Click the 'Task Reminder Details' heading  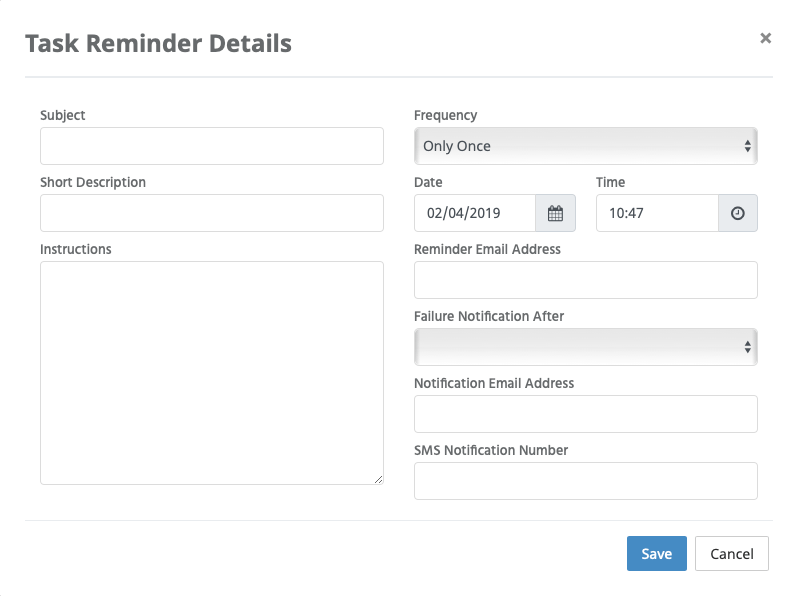coord(158,44)
